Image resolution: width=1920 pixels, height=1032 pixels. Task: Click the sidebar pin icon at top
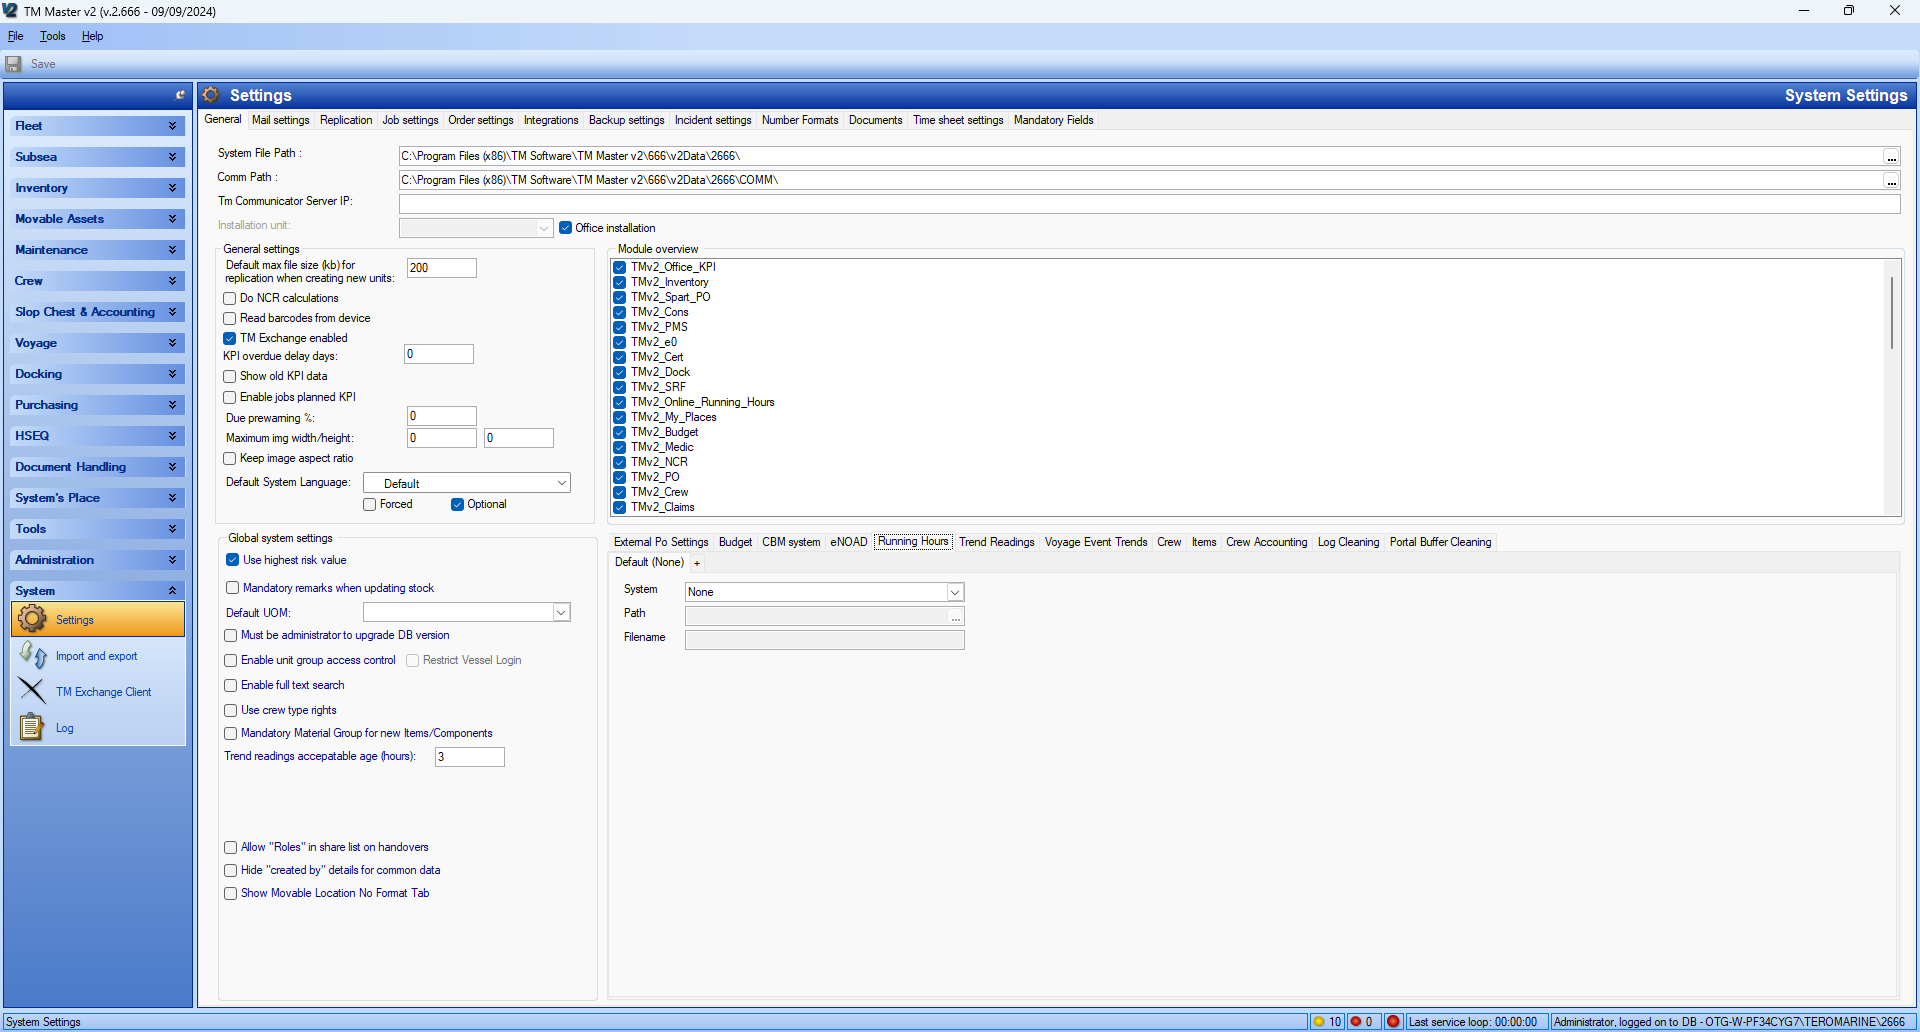[180, 95]
